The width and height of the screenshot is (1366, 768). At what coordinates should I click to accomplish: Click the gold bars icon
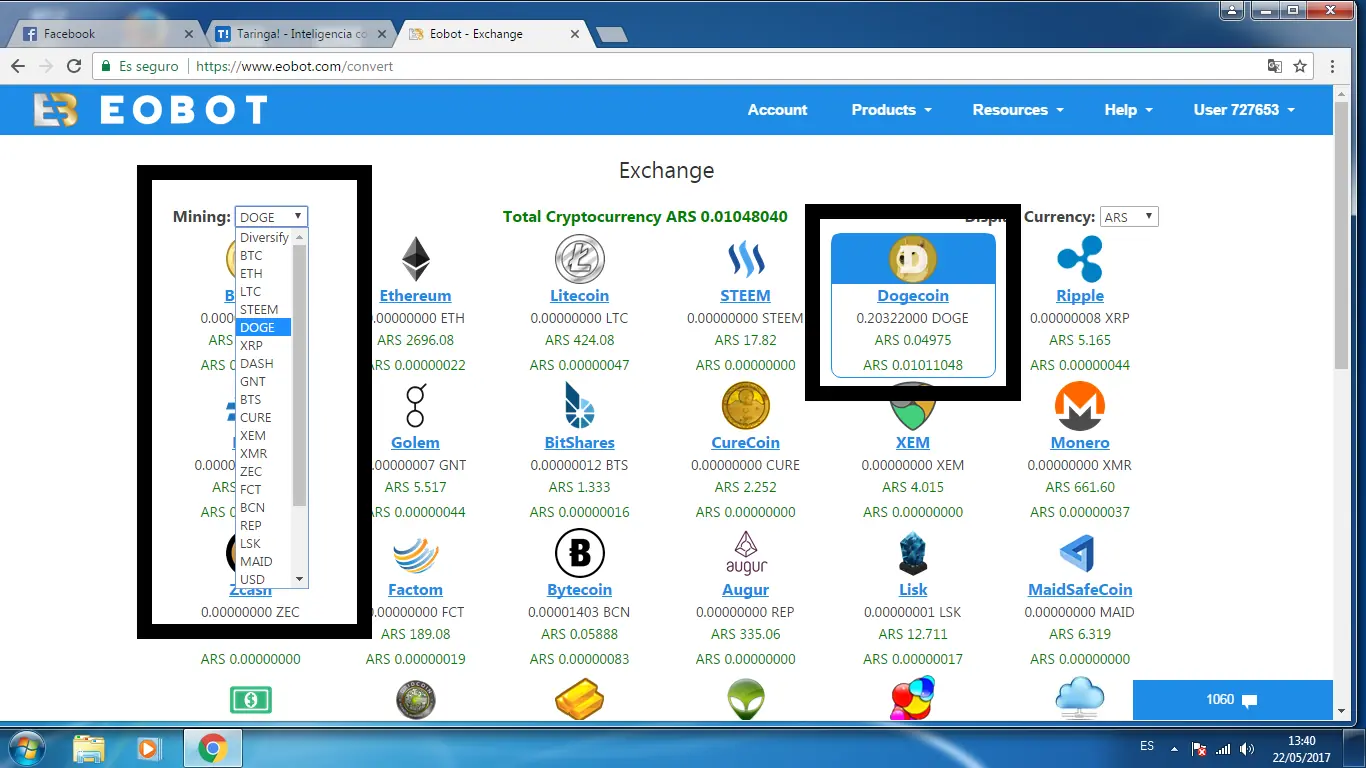point(580,699)
